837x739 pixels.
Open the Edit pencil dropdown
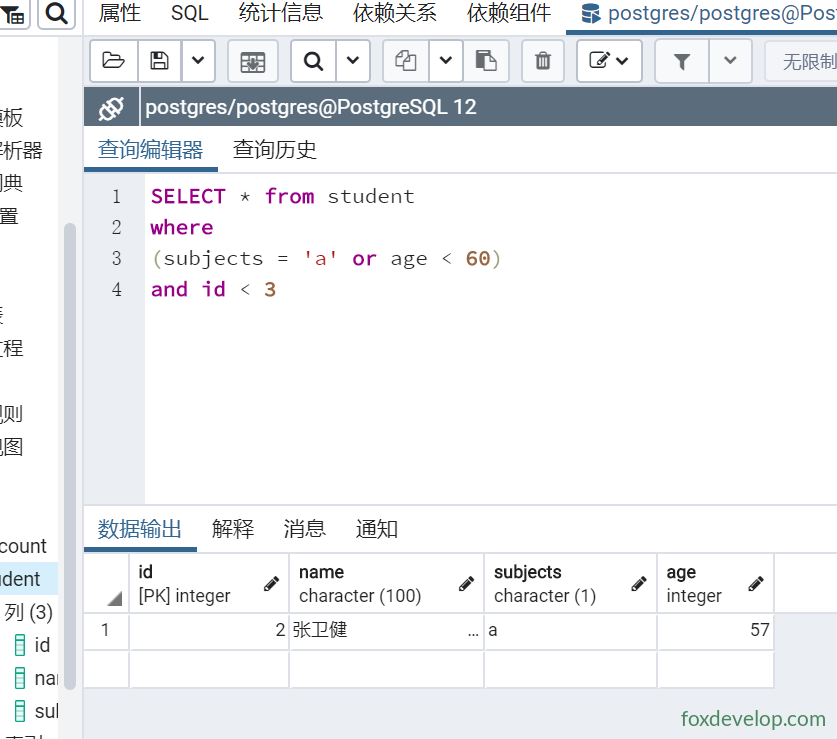point(609,61)
